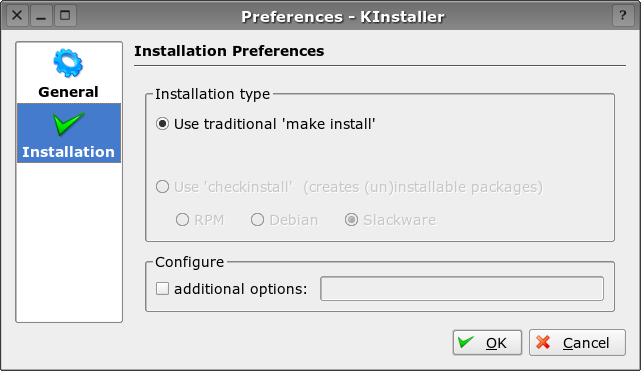Confirm settings with the OK button
This screenshot has height=371, width=641.
pyautogui.click(x=487, y=342)
